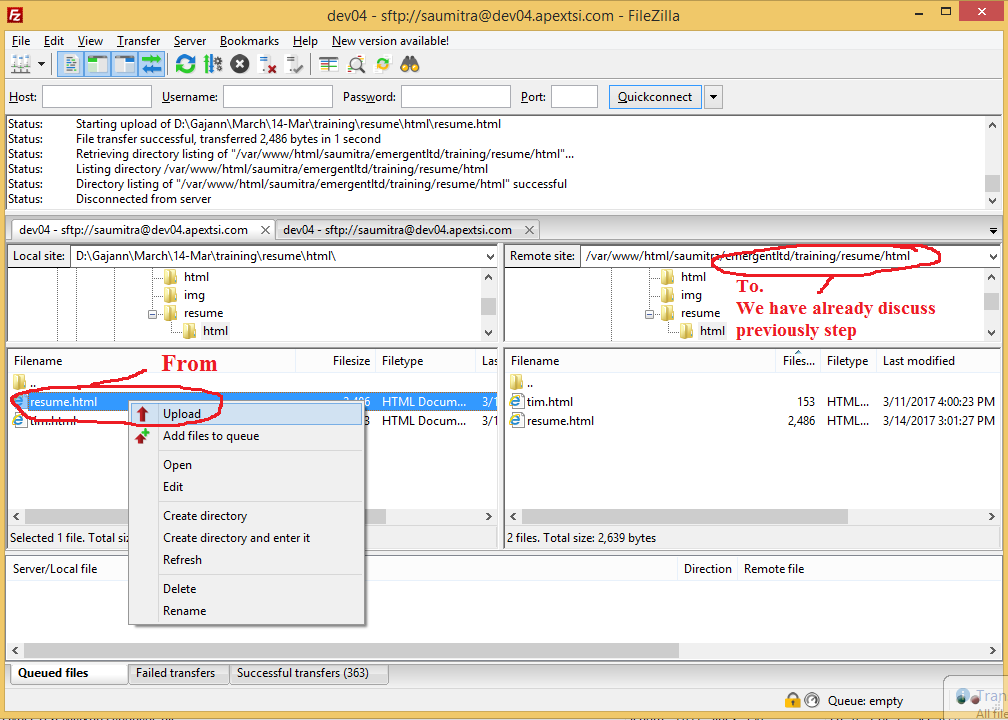
Task: Sort local list by Filesize column
Action: tap(336, 361)
